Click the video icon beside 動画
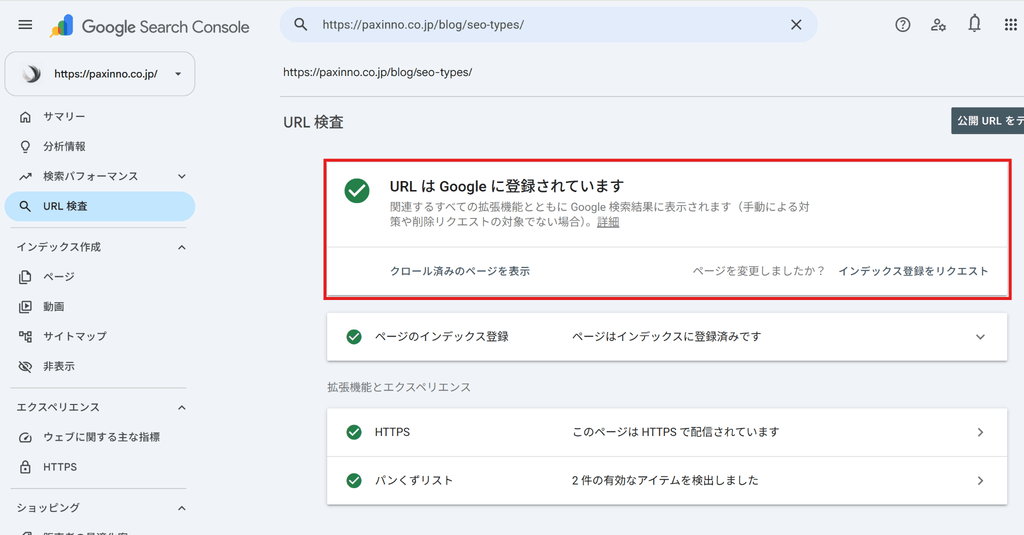This screenshot has height=535, width=1024. pyautogui.click(x=25, y=306)
